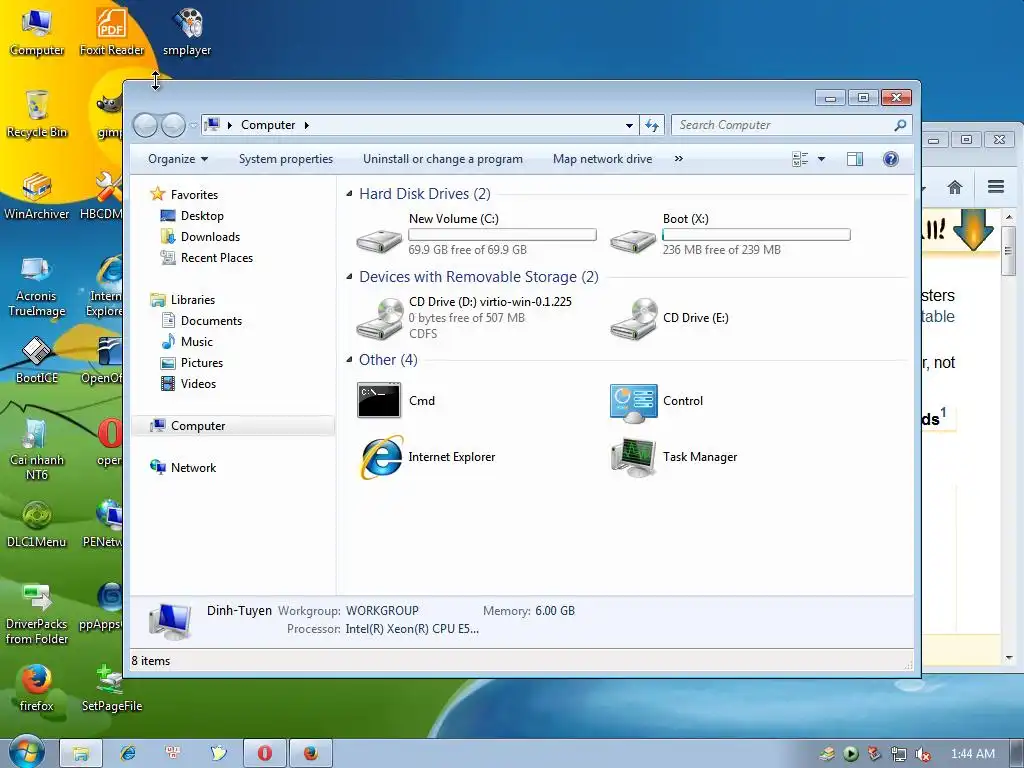
Task: Click Uninstall or change a program
Action: [x=443, y=159]
